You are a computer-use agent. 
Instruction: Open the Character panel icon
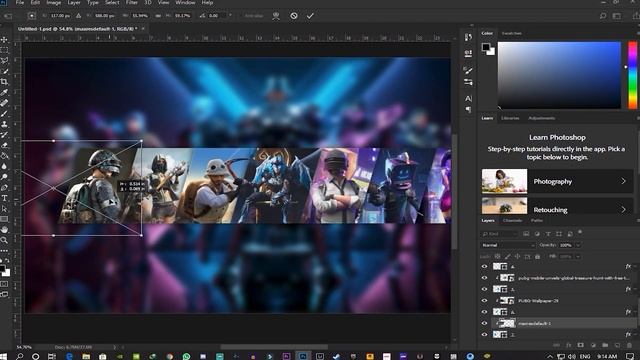(468, 98)
